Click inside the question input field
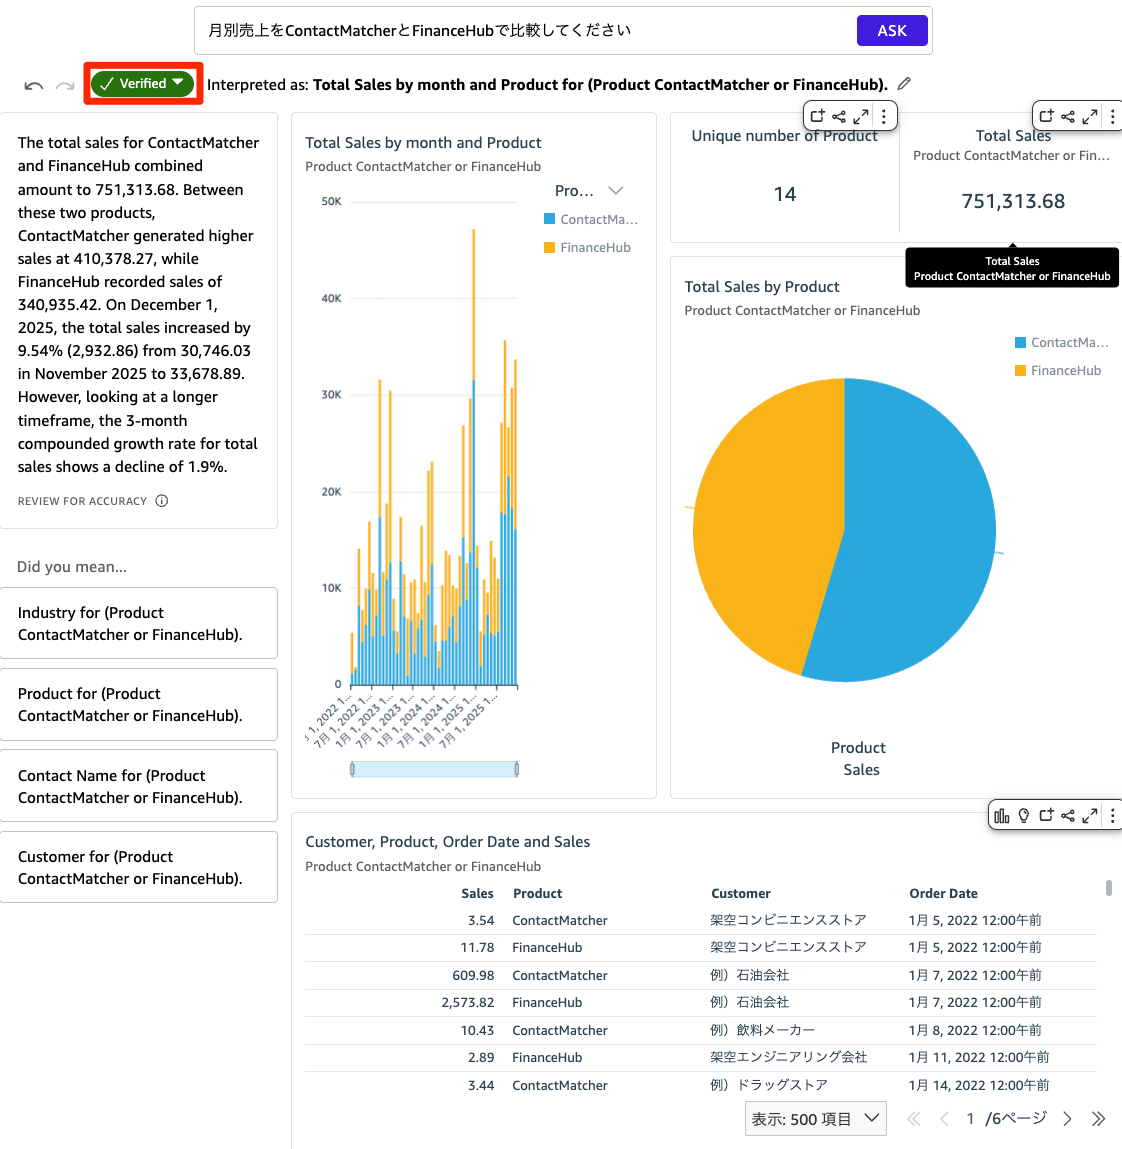 [520, 30]
